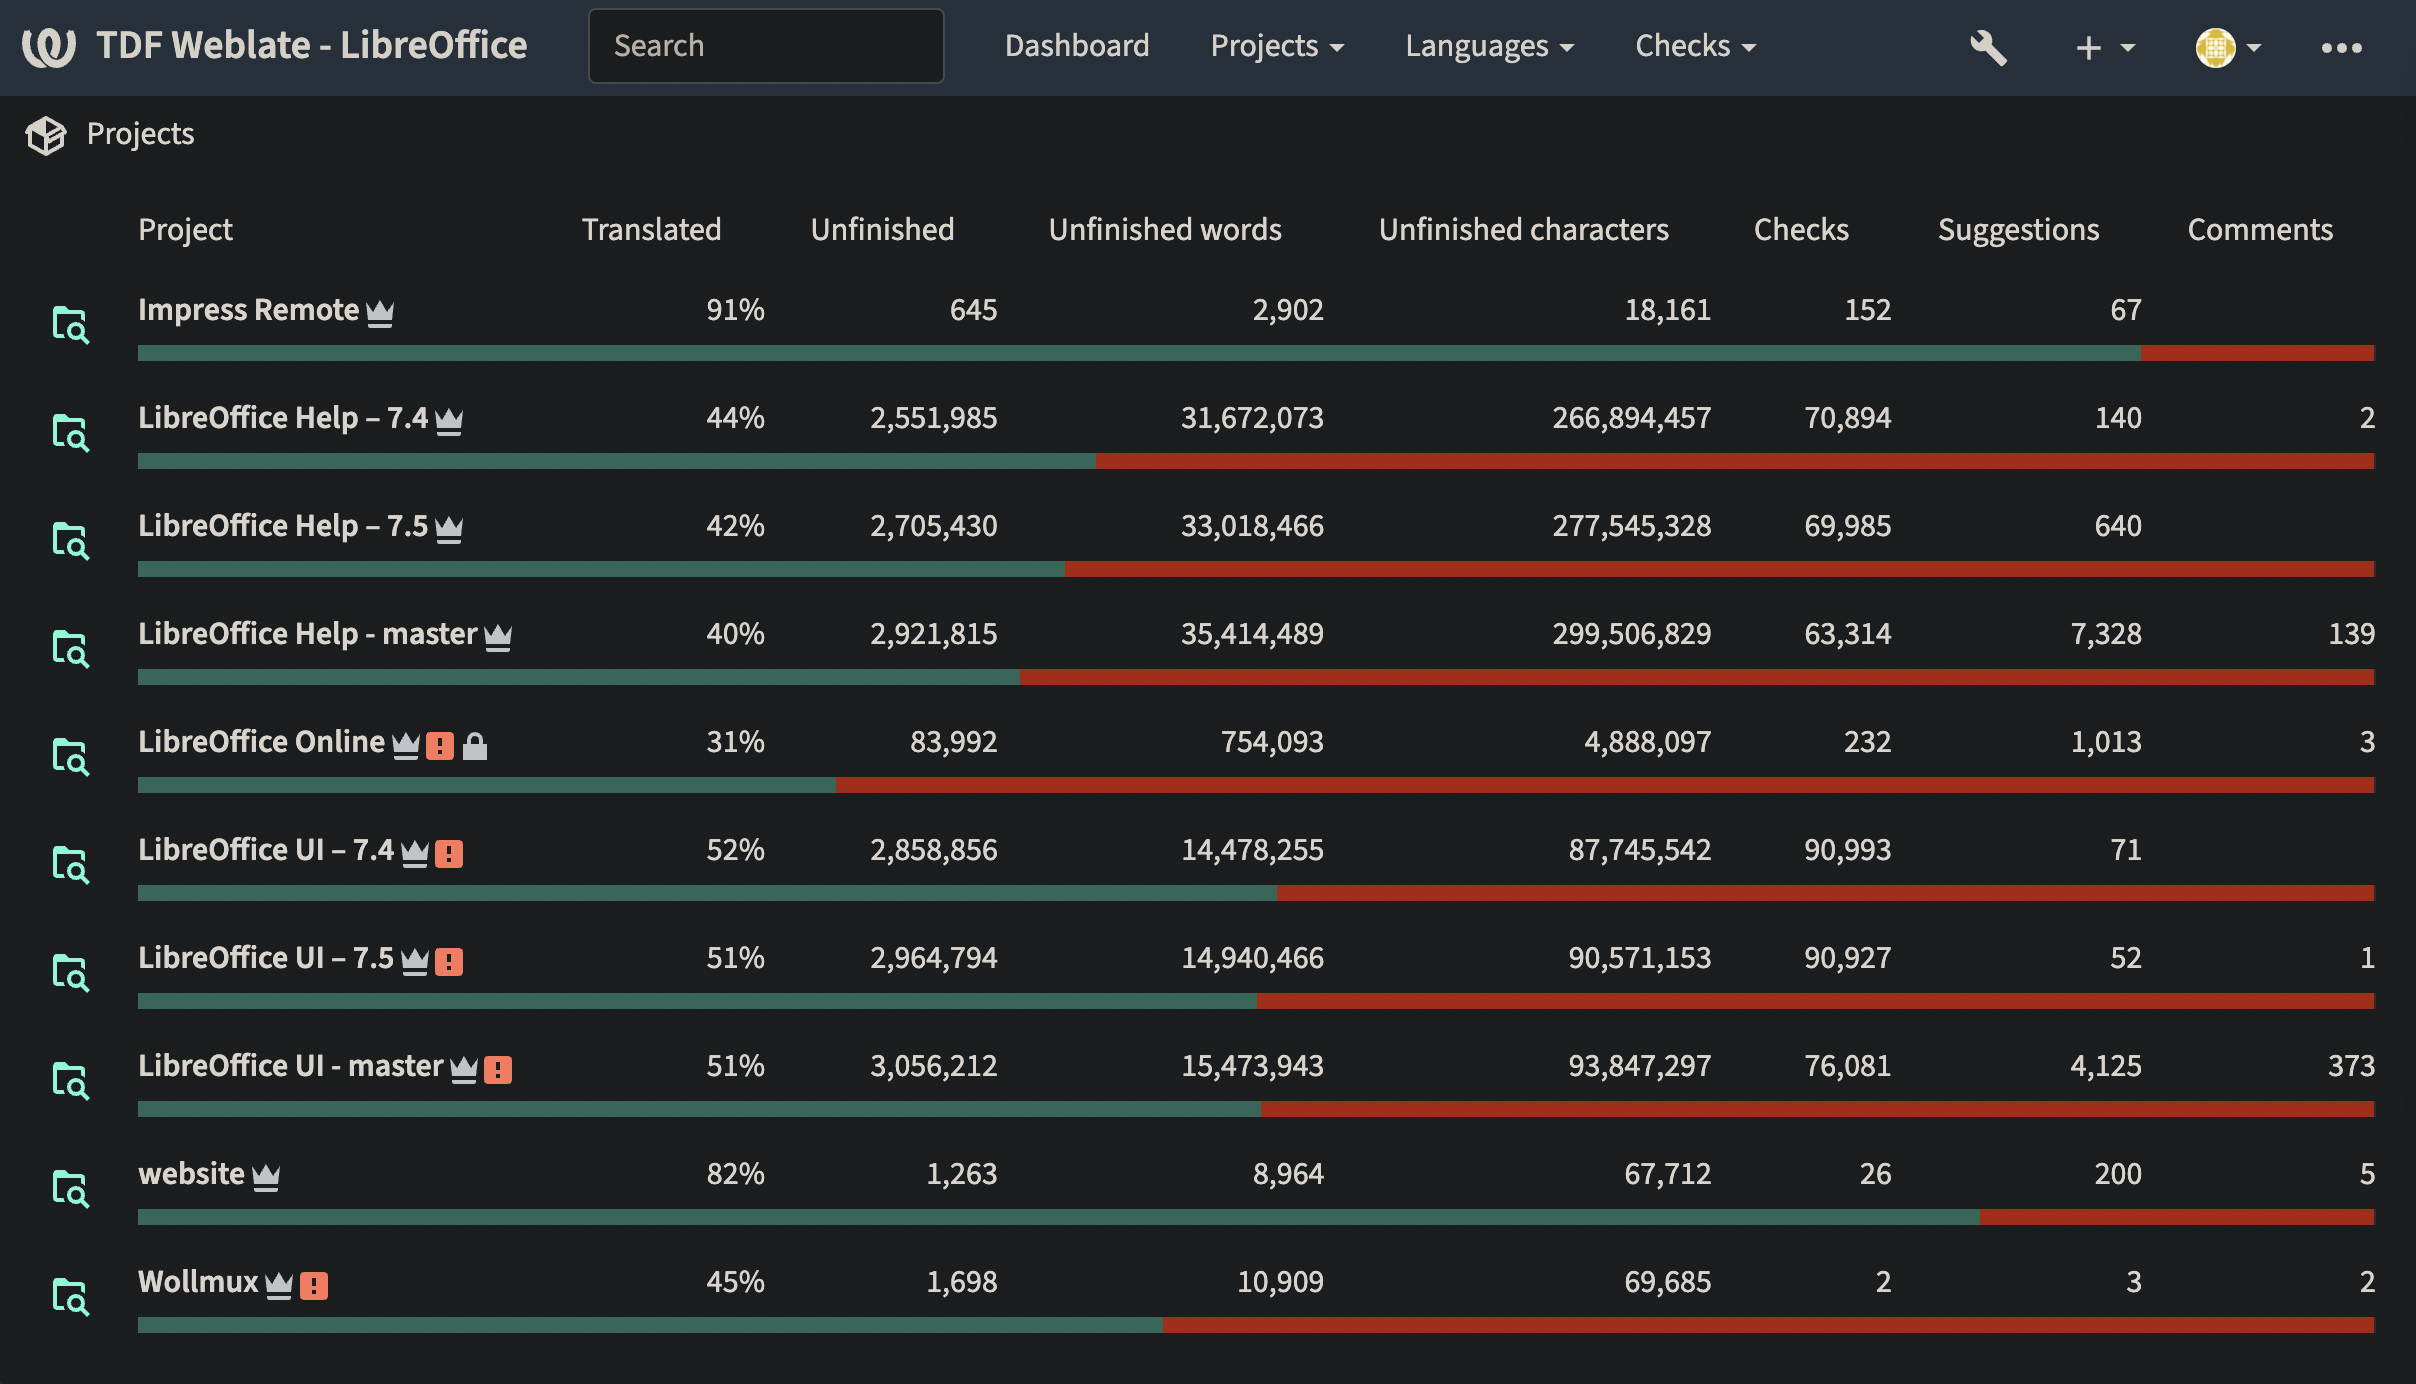Click the crown icon next to website
Viewport: 2416px width, 1384px height.
(266, 1177)
